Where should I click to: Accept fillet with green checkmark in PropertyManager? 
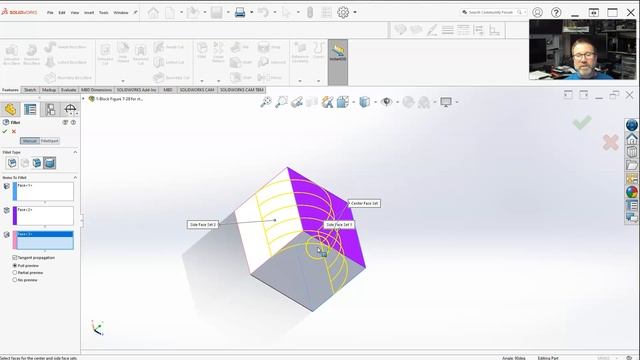click(5, 131)
